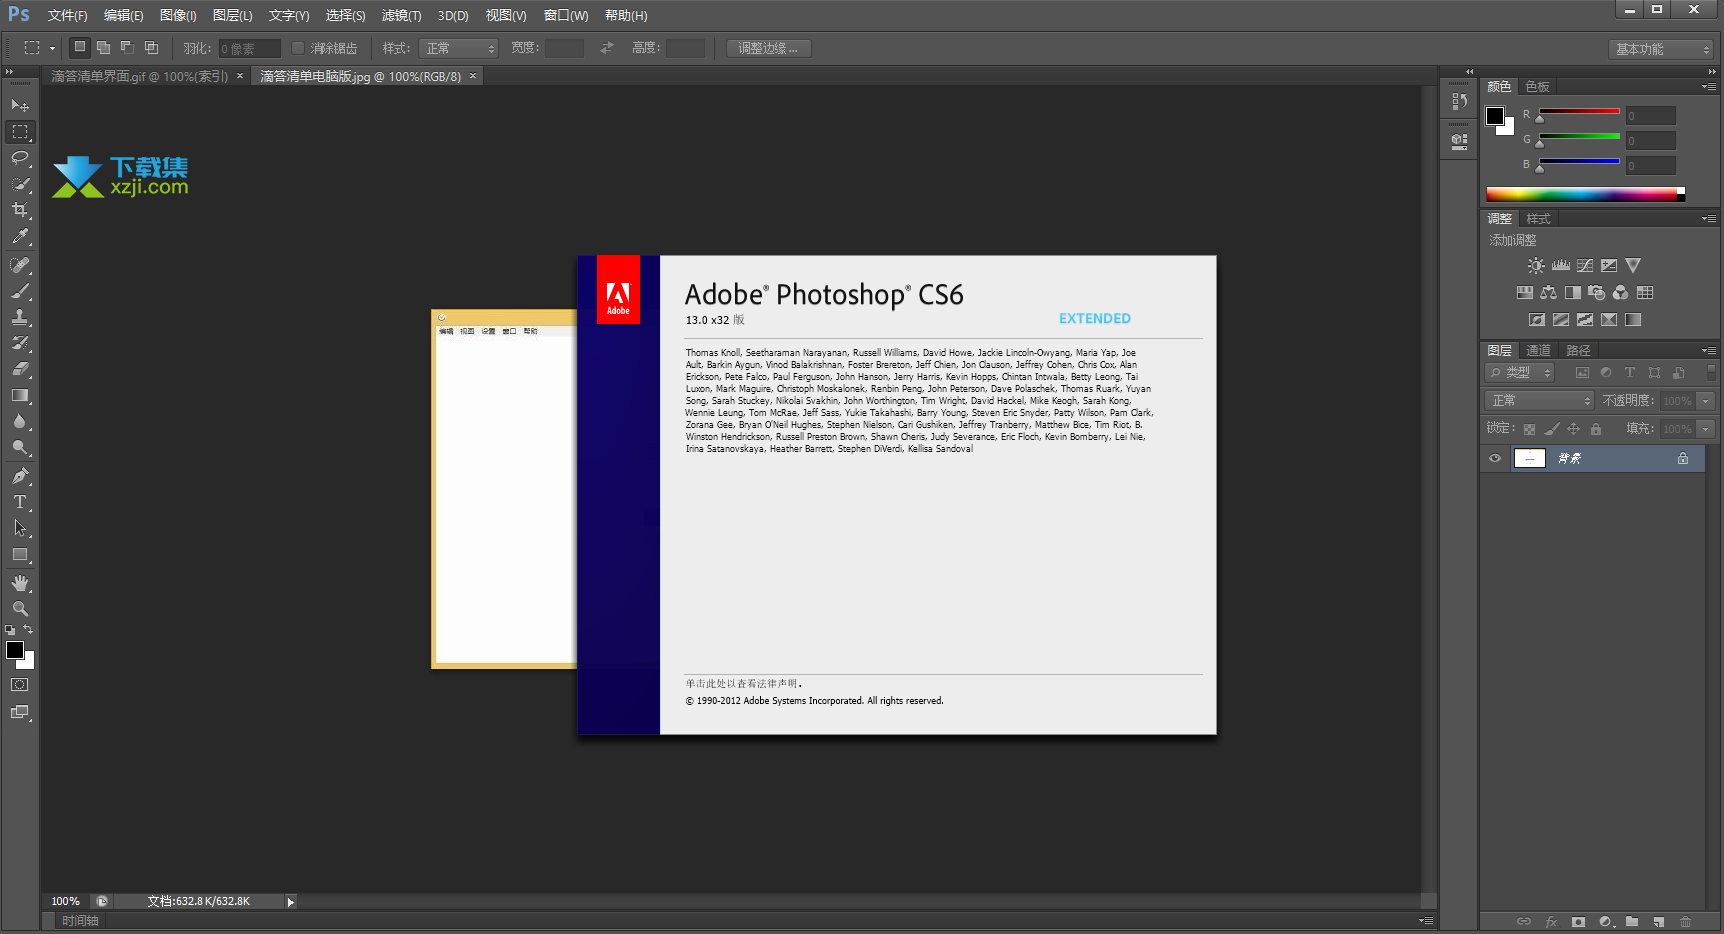Select the Move tool
The height and width of the screenshot is (934, 1724).
pyautogui.click(x=20, y=105)
